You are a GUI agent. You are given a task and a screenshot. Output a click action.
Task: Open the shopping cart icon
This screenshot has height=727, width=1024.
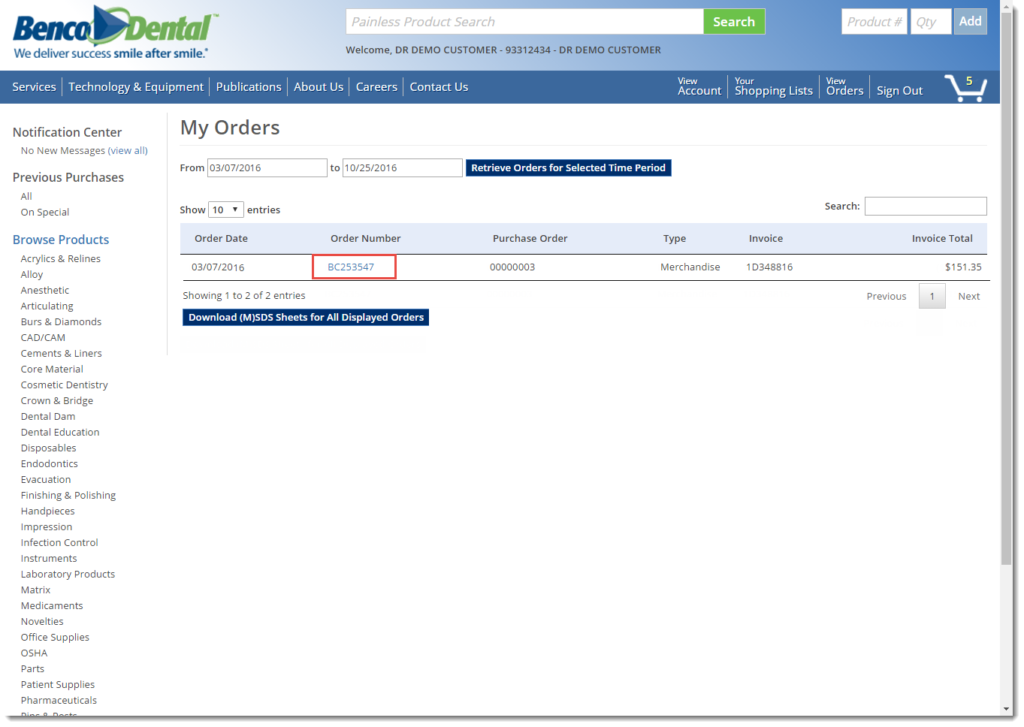[x=963, y=88]
